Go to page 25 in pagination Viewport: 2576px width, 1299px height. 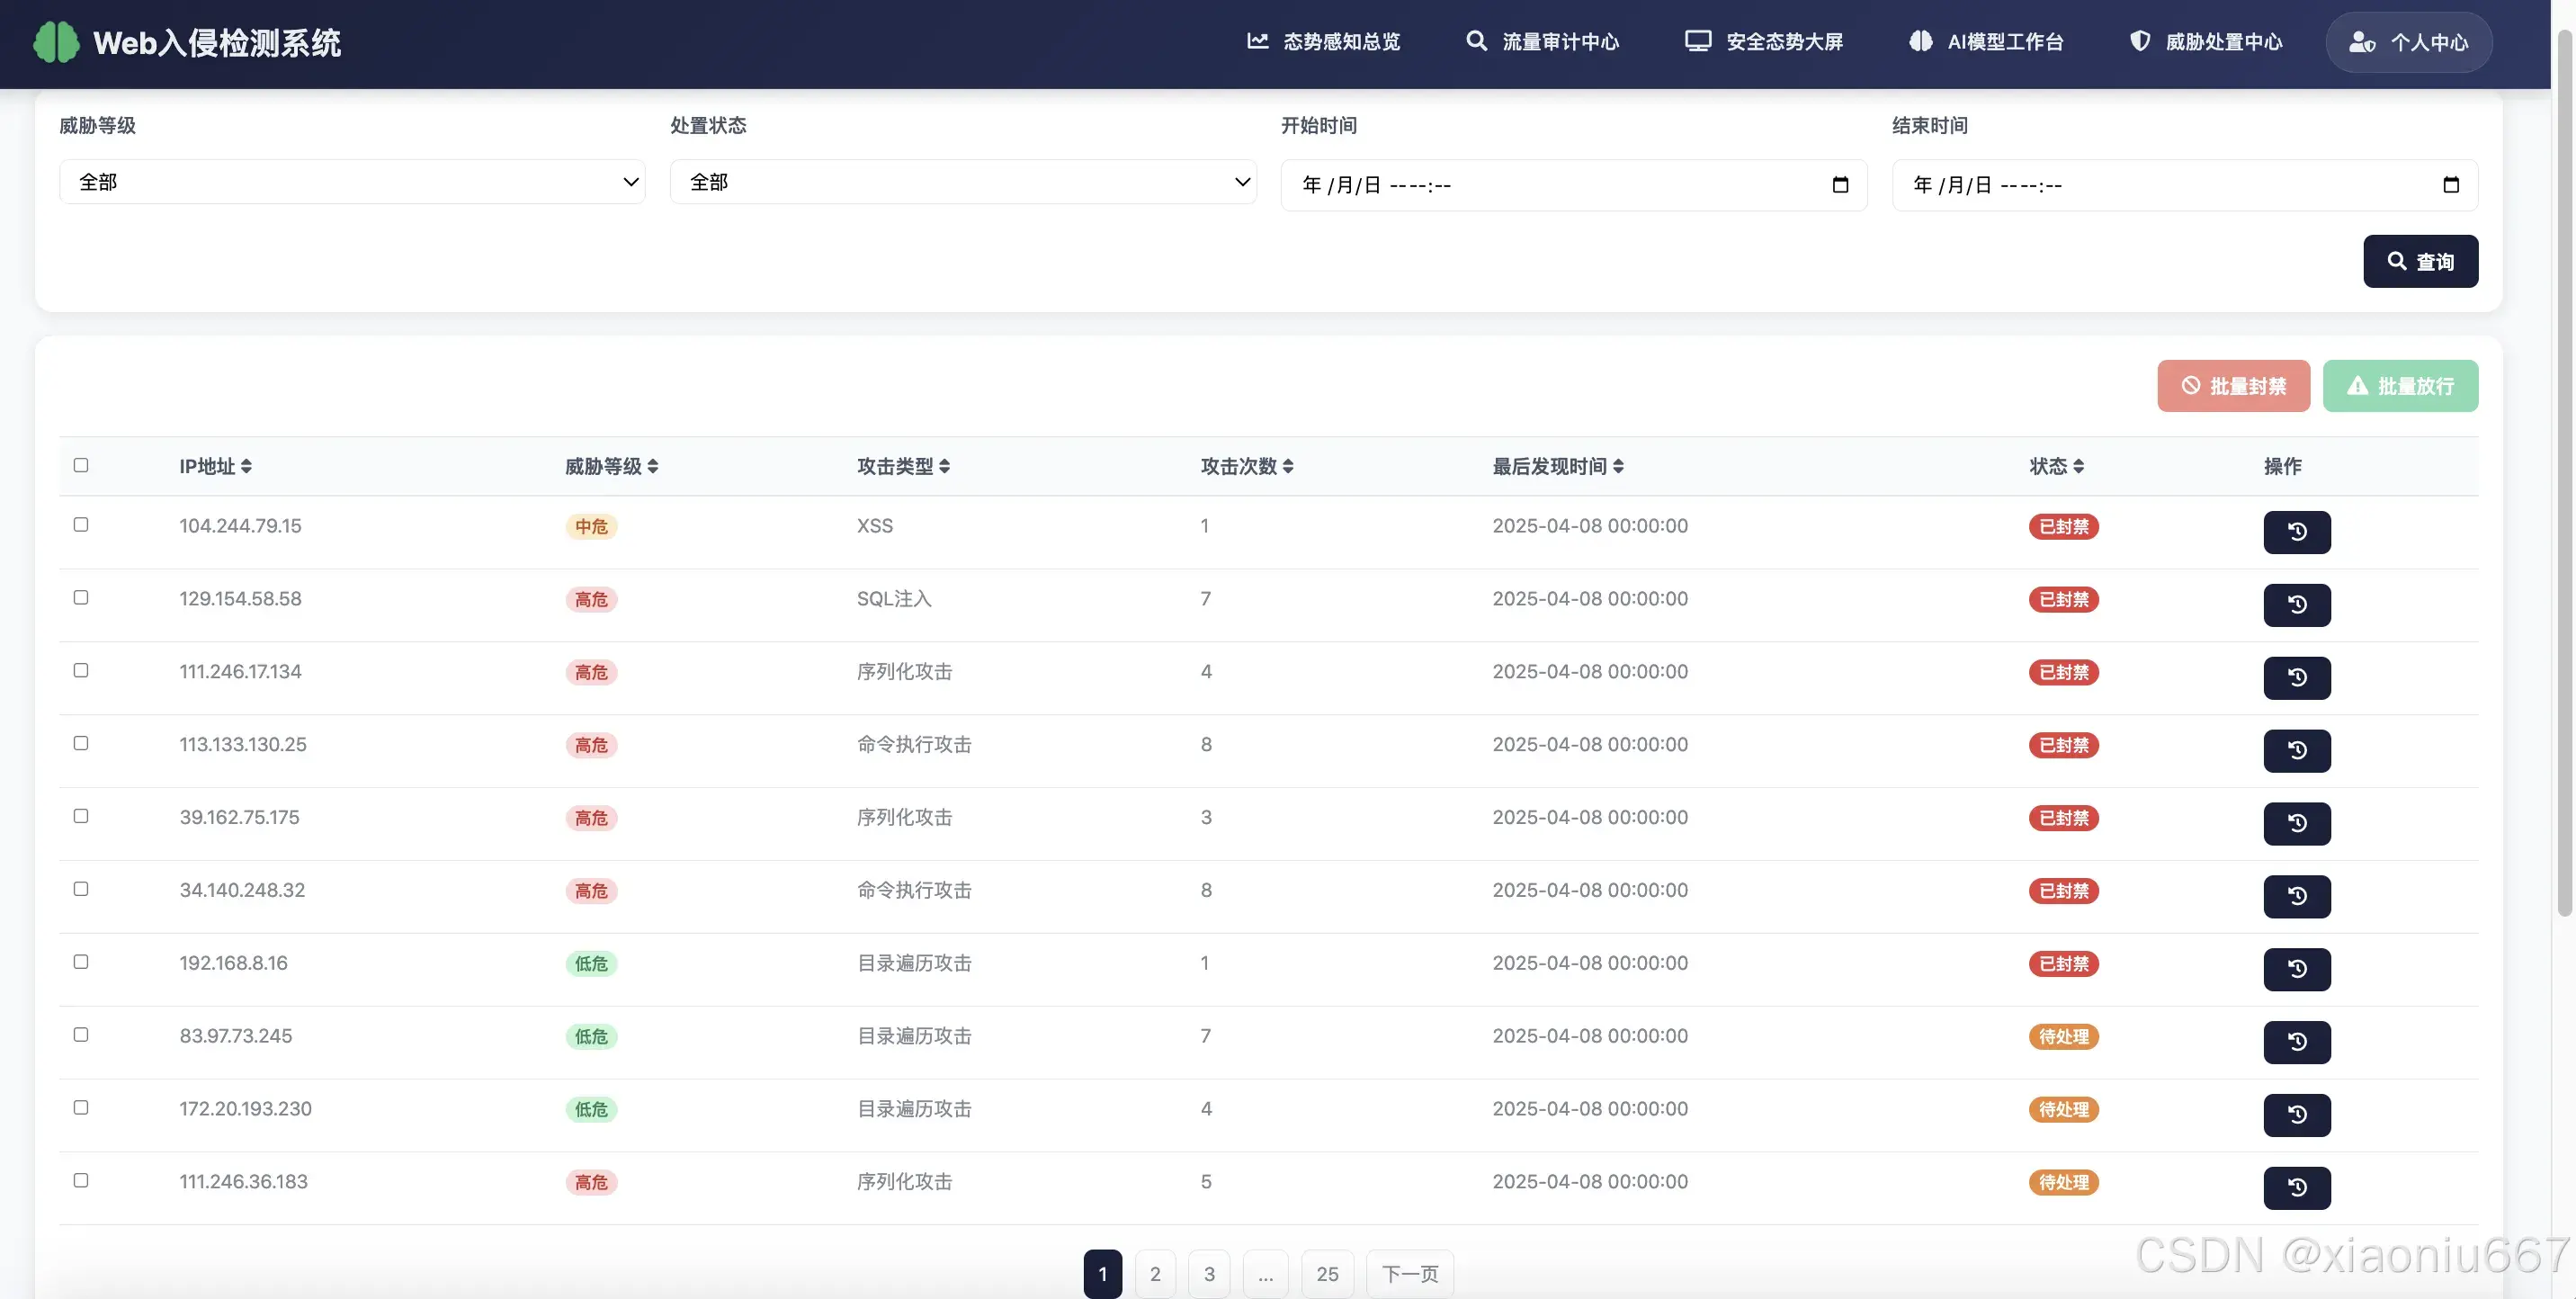click(x=1327, y=1274)
